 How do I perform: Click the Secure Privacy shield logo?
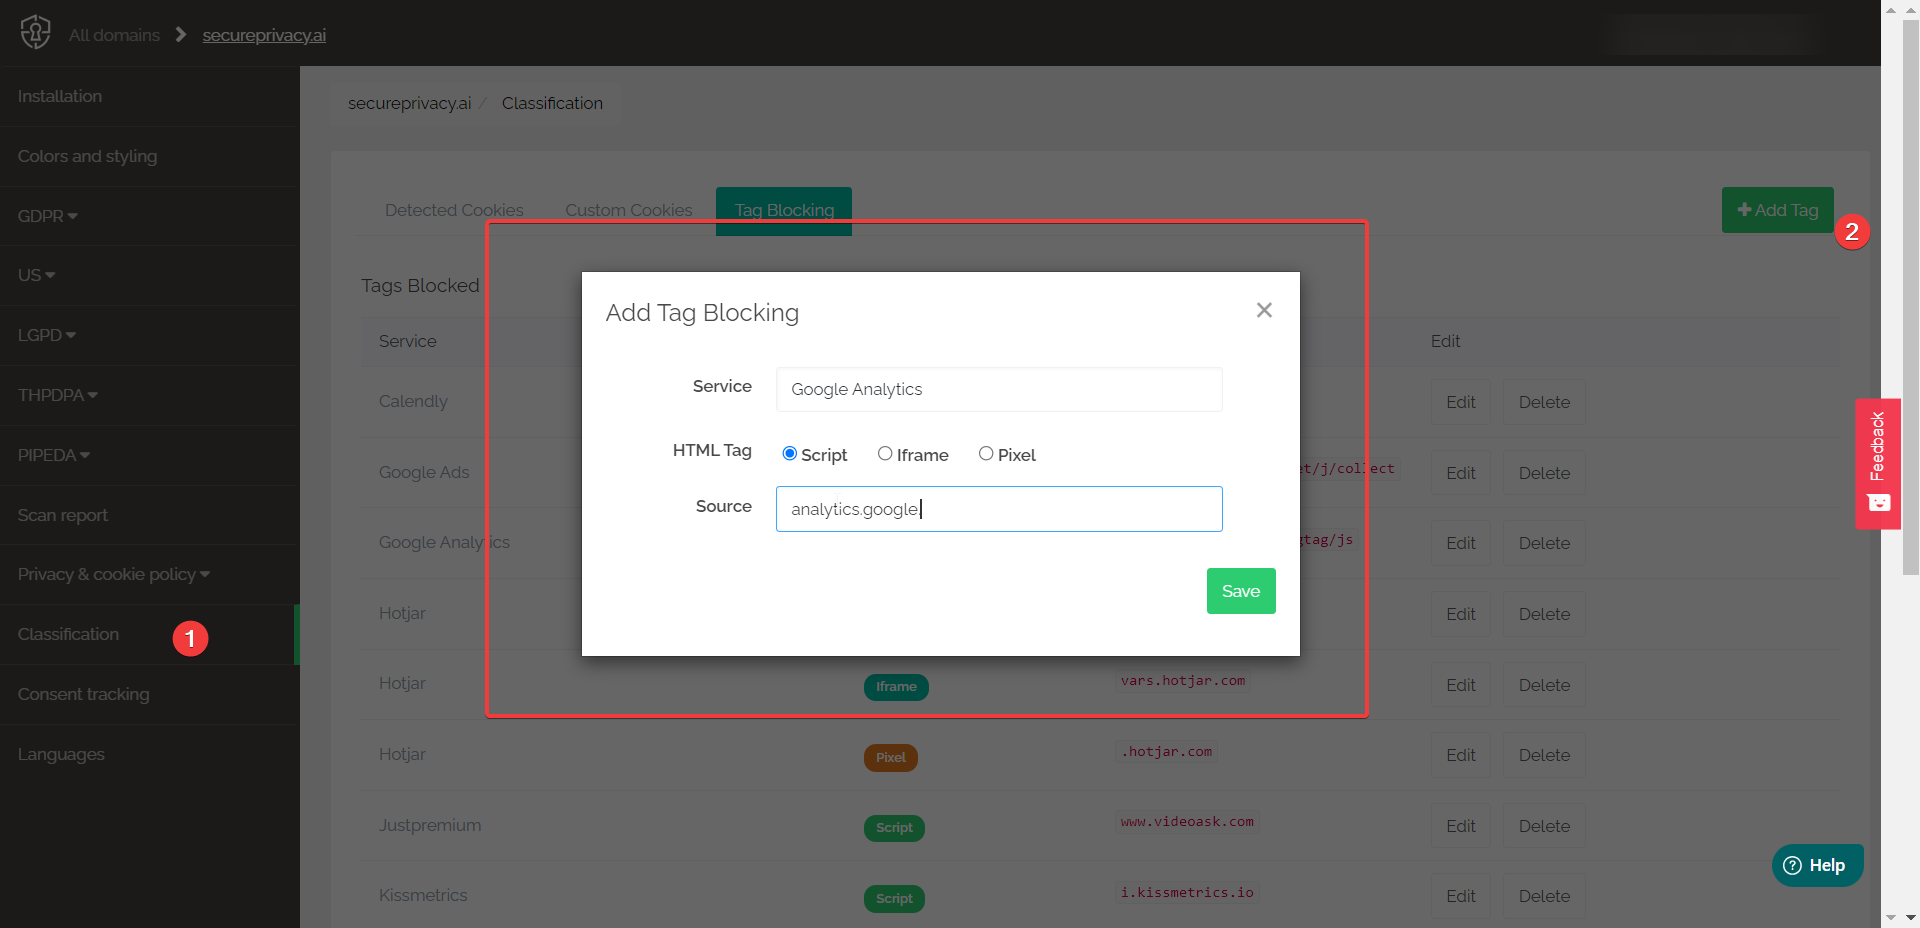click(x=35, y=32)
